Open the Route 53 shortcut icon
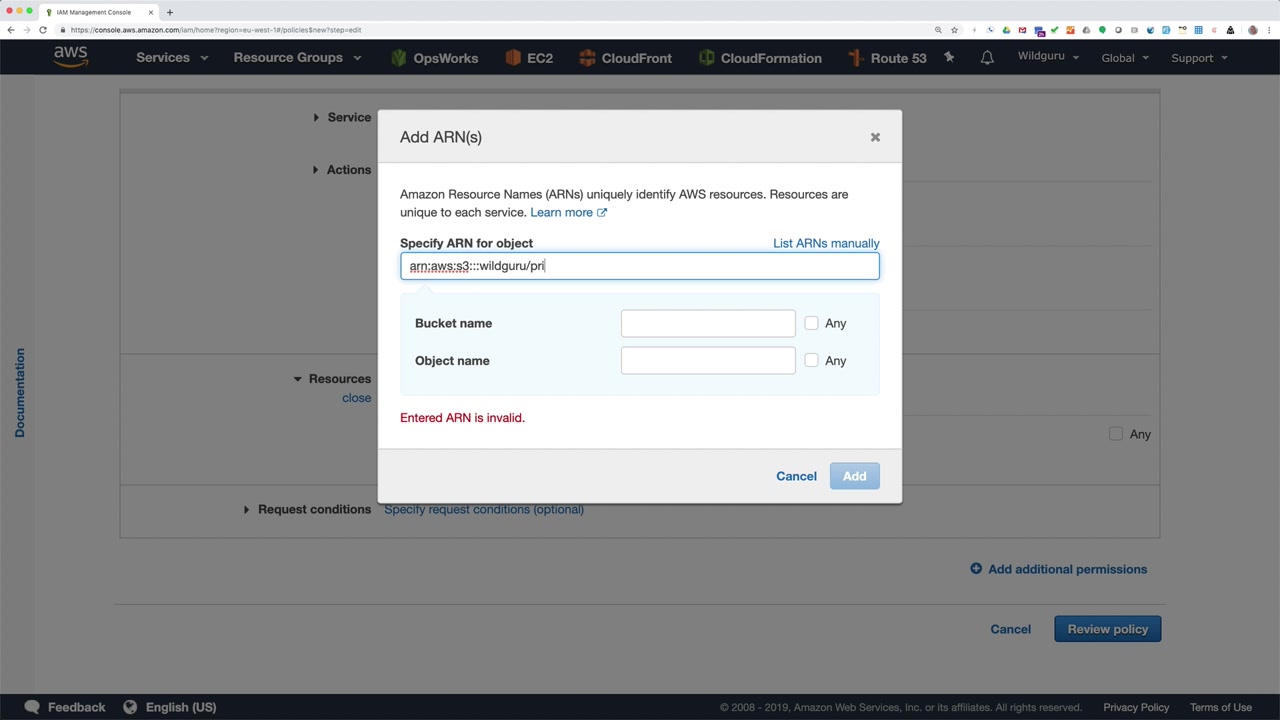 point(856,58)
